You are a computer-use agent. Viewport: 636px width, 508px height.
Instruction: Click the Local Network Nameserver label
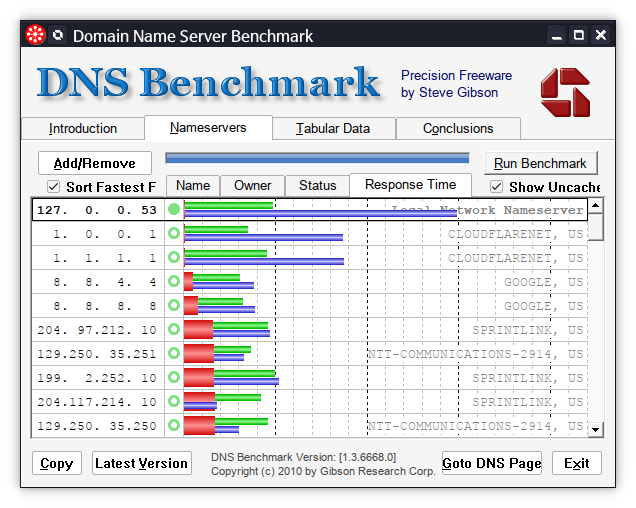coord(488,210)
